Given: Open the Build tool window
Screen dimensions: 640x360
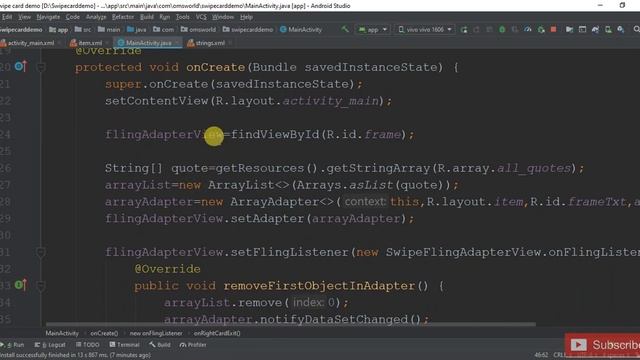Looking at the screenshot, I should point(160,345).
